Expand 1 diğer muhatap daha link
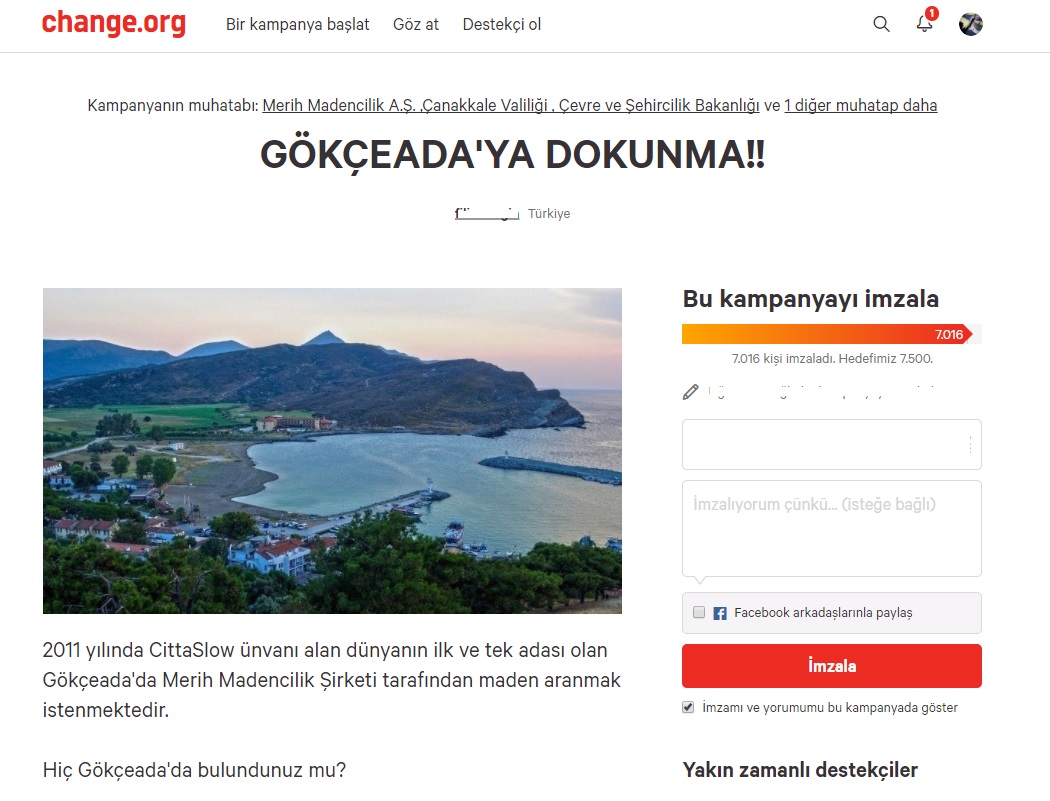 click(x=860, y=105)
